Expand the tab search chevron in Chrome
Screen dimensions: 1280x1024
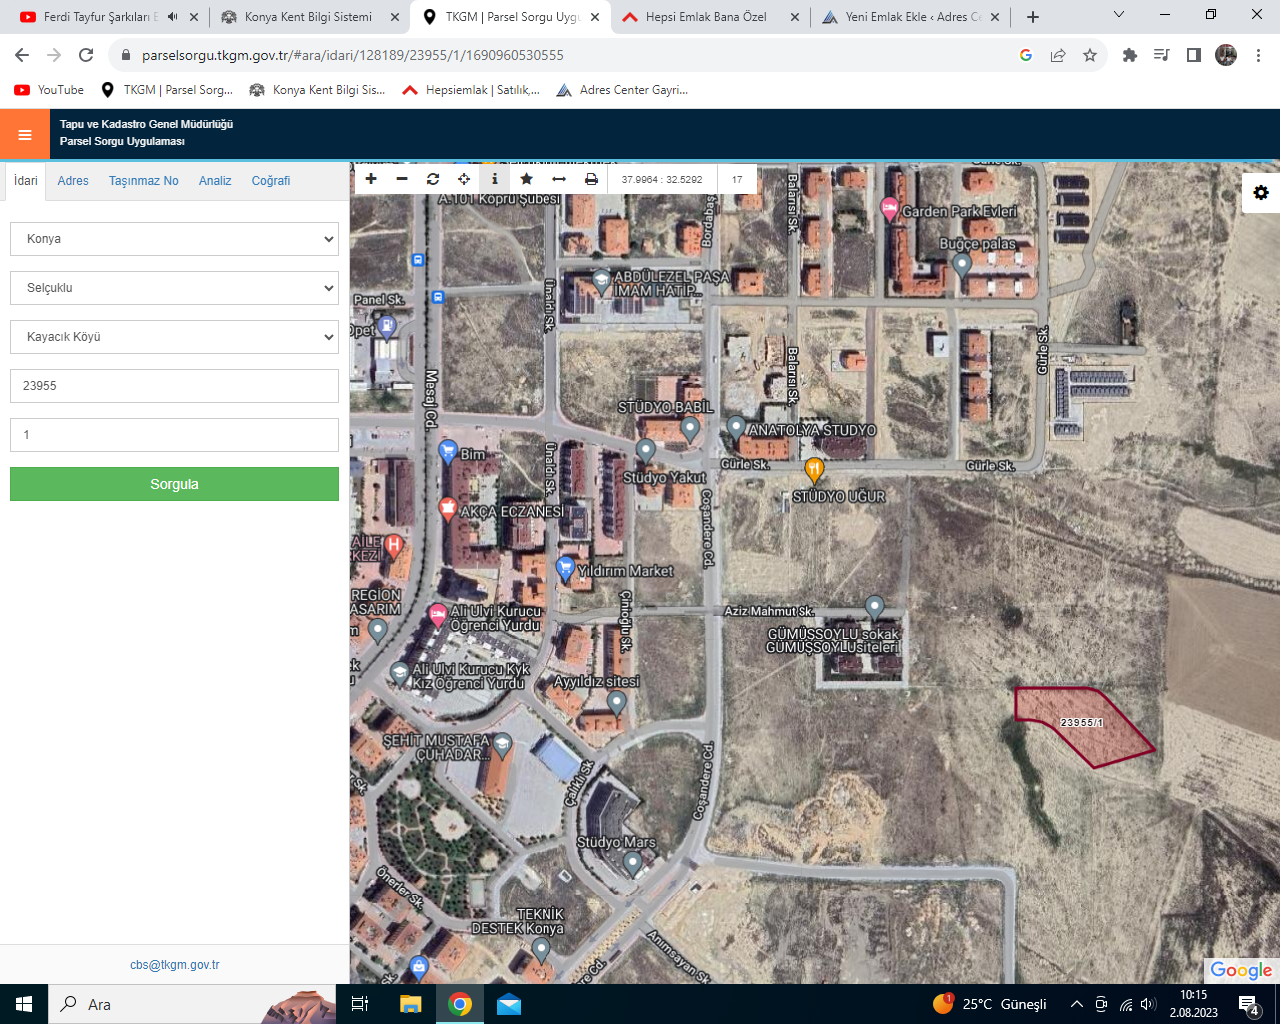(1119, 15)
